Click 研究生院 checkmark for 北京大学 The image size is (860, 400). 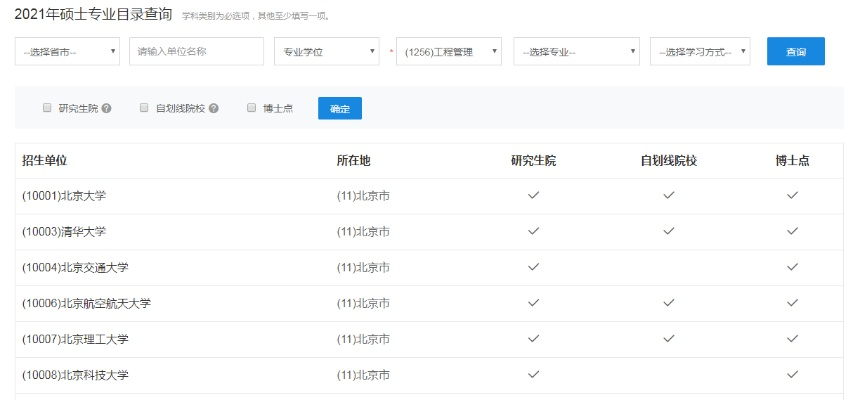click(533, 195)
